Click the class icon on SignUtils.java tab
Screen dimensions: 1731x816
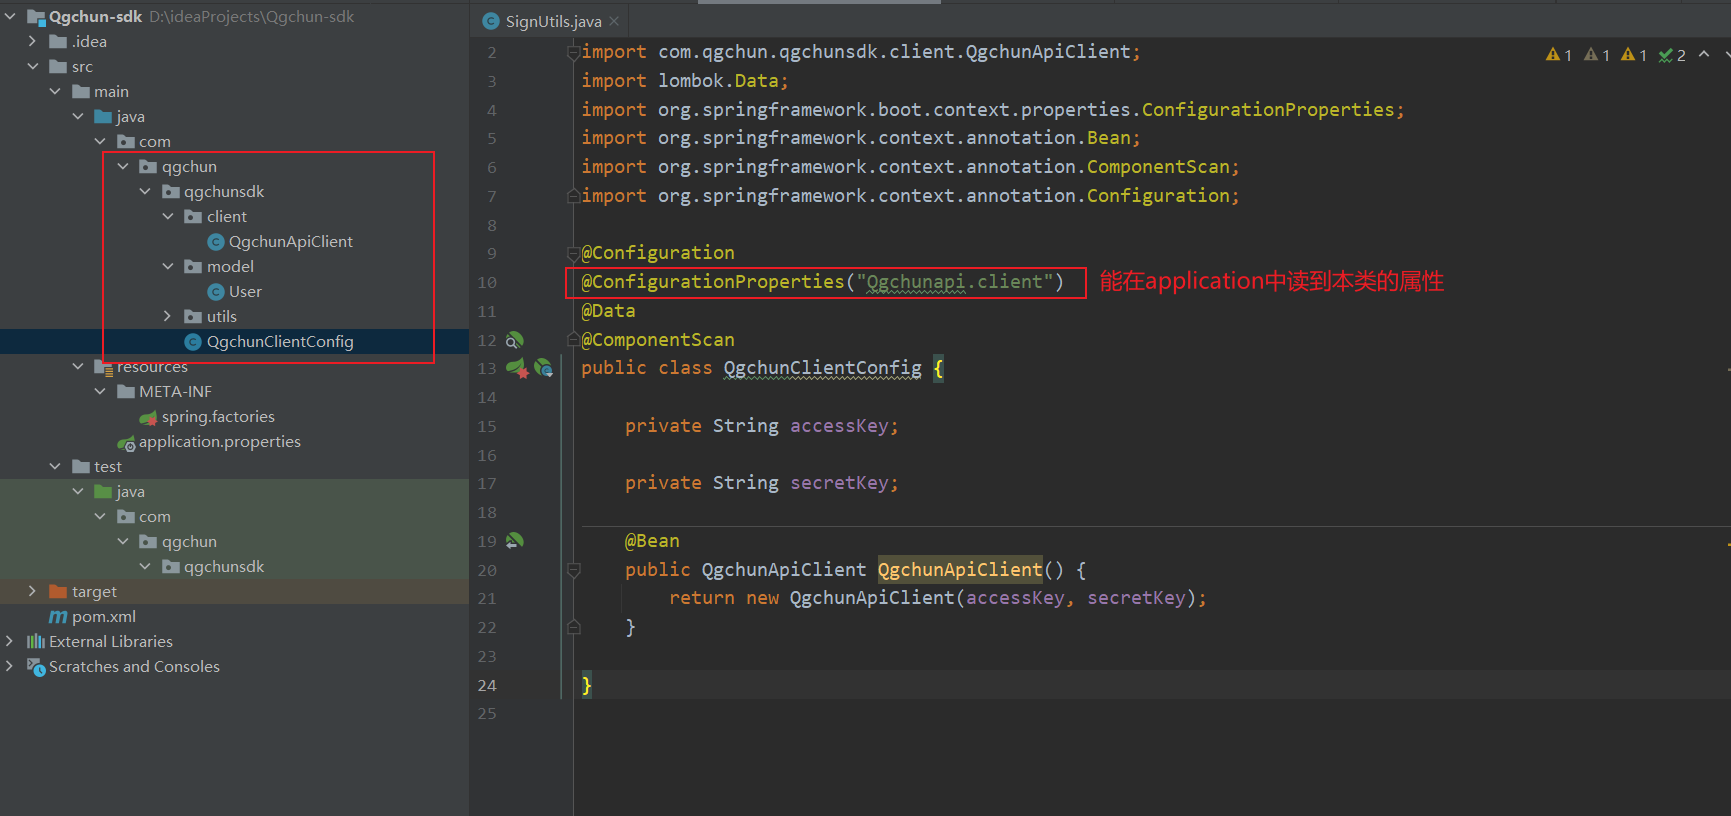[491, 21]
